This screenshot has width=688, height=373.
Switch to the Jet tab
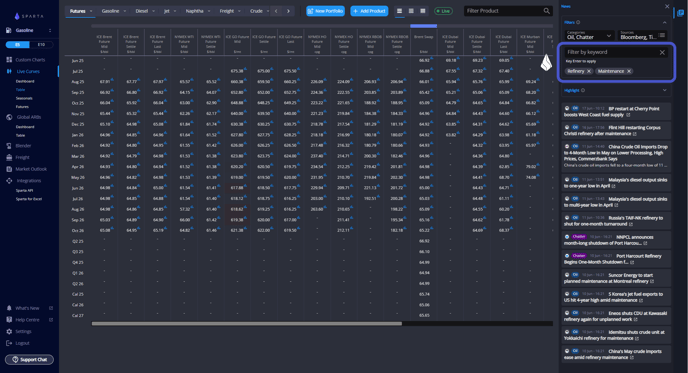click(167, 11)
